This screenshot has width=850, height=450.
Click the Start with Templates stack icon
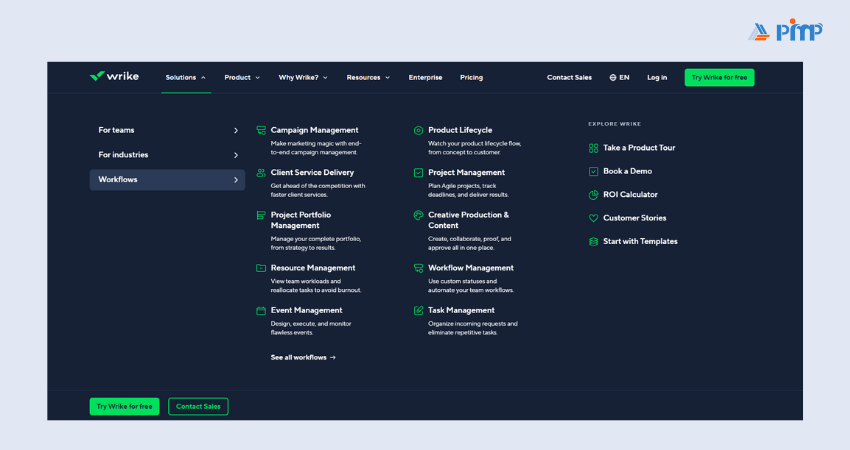click(x=594, y=241)
